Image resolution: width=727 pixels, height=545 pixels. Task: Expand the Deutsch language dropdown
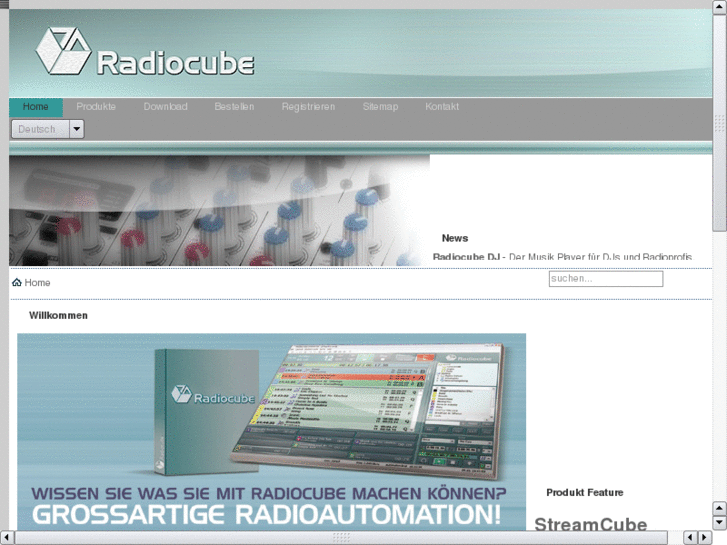(48, 129)
